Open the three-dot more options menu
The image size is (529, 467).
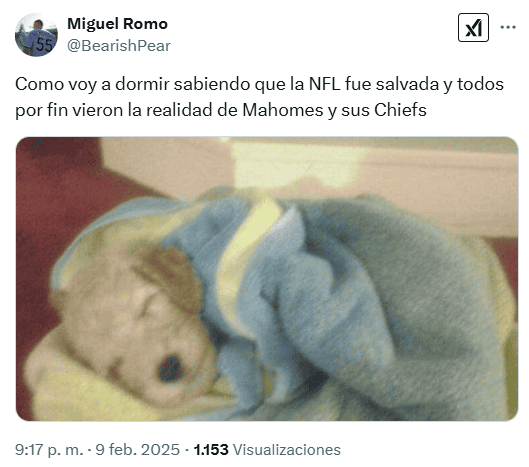pyautogui.click(x=508, y=27)
